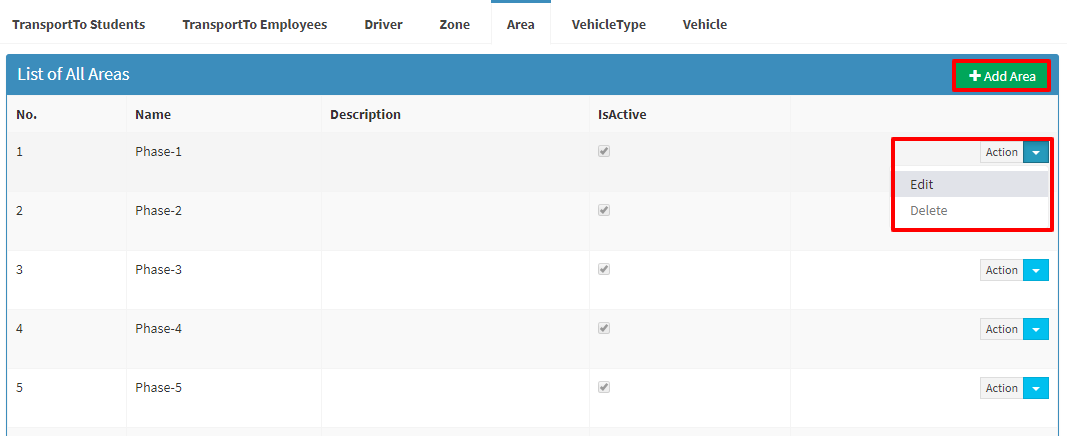1067x436 pixels.
Task: Go to the Vehicle tab
Action: (705, 24)
